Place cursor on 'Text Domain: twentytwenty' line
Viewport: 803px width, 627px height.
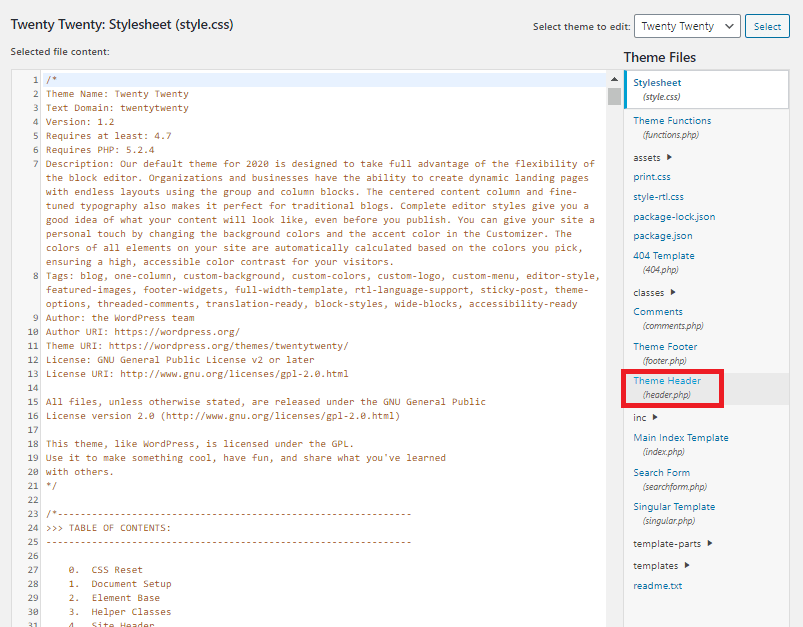pos(117,108)
